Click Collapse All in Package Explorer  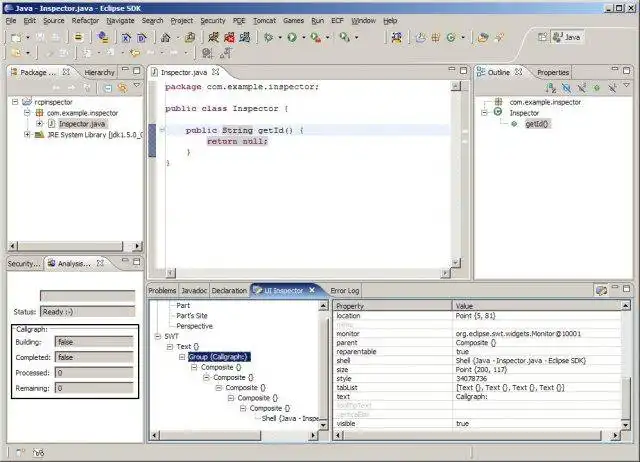pos(107,87)
